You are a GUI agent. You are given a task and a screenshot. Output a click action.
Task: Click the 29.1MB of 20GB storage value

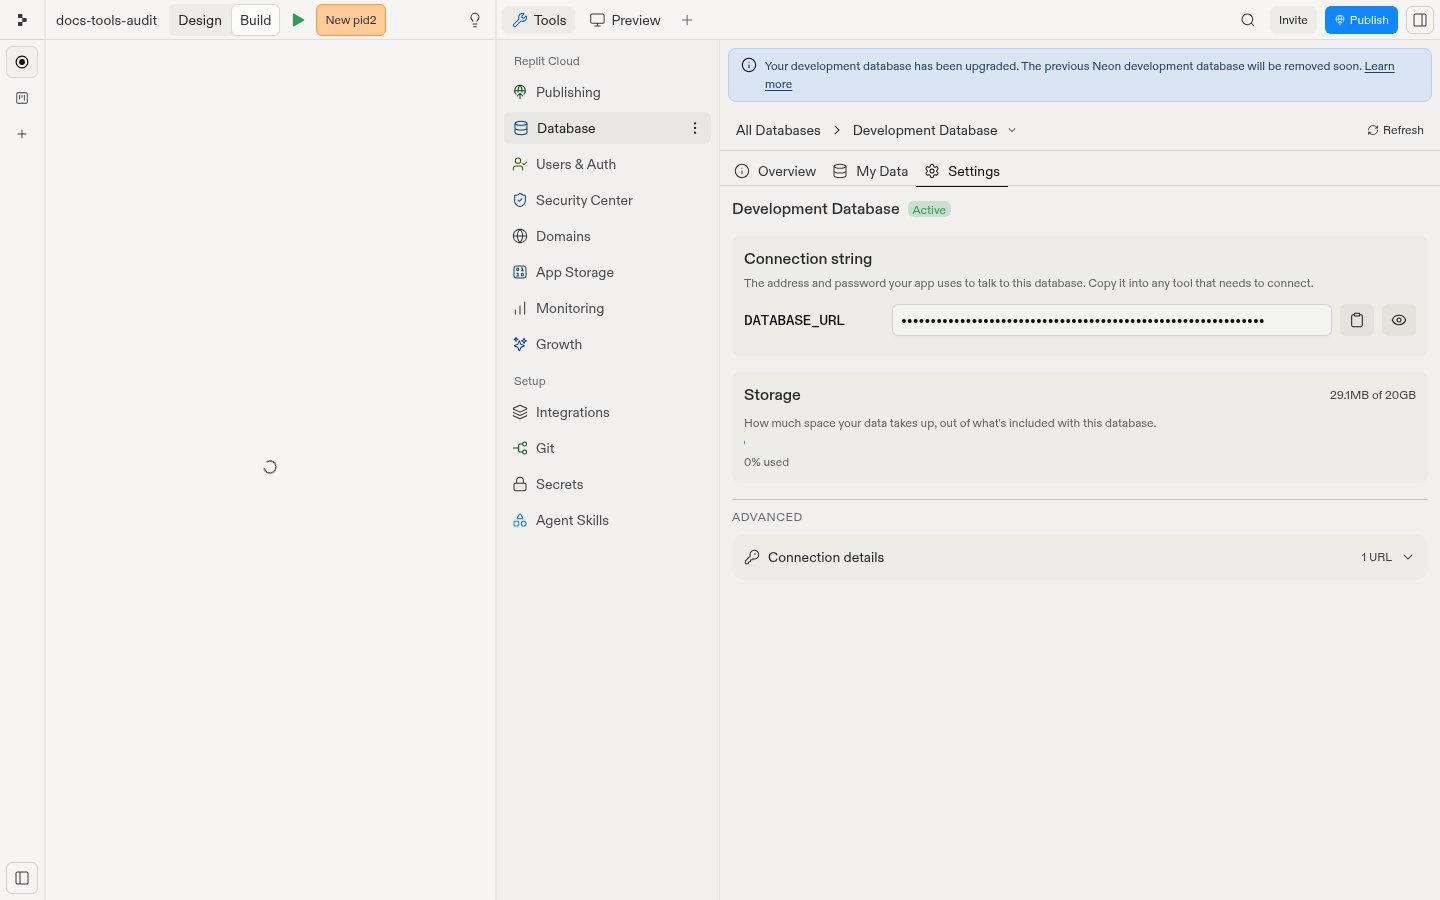1372,395
